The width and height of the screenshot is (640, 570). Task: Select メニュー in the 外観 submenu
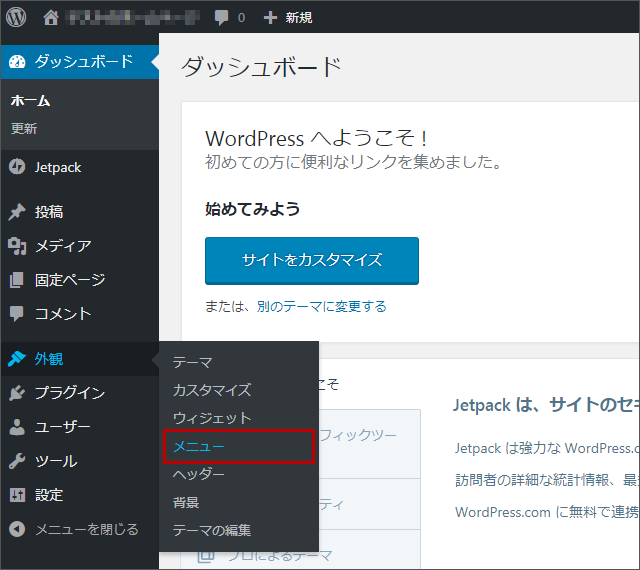point(199,446)
